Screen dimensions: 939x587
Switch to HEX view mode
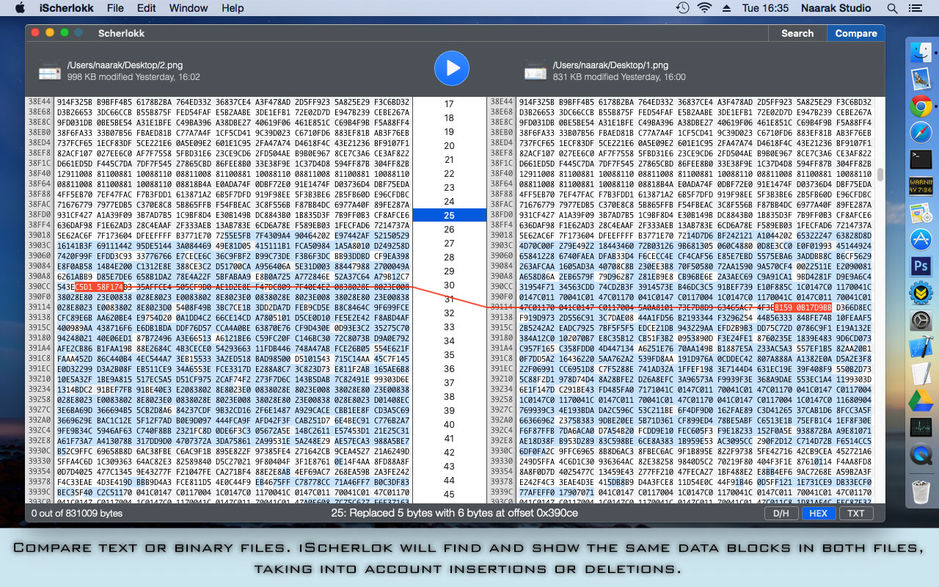point(818,513)
